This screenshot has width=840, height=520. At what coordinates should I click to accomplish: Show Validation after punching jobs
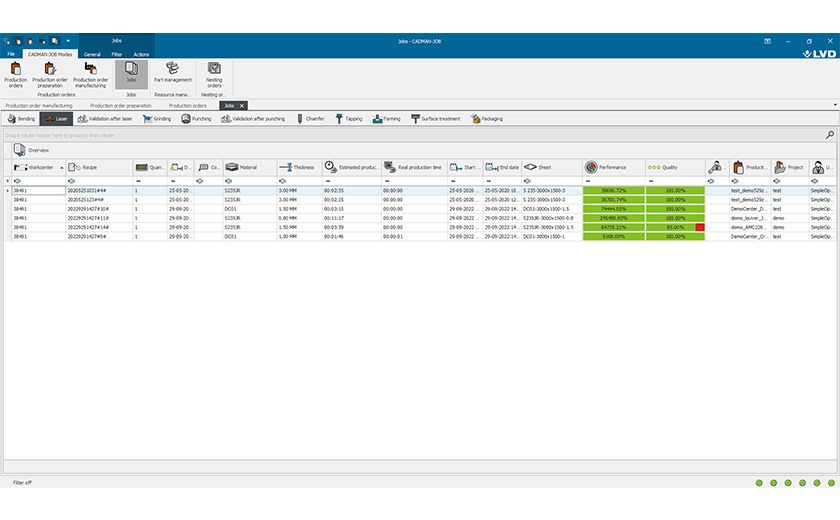(x=253, y=119)
